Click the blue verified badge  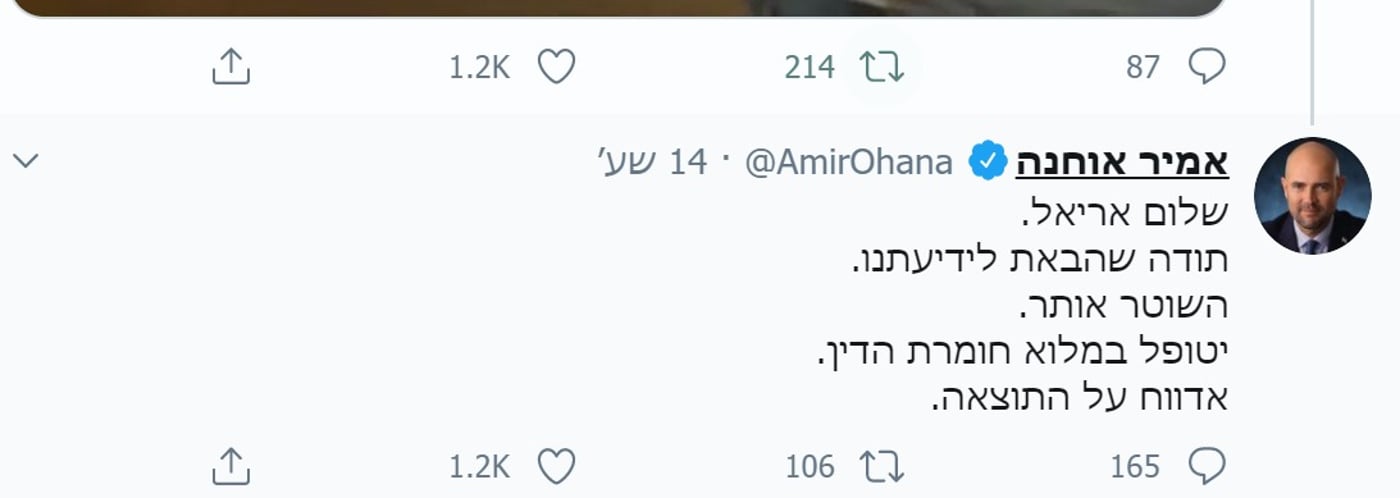(989, 162)
